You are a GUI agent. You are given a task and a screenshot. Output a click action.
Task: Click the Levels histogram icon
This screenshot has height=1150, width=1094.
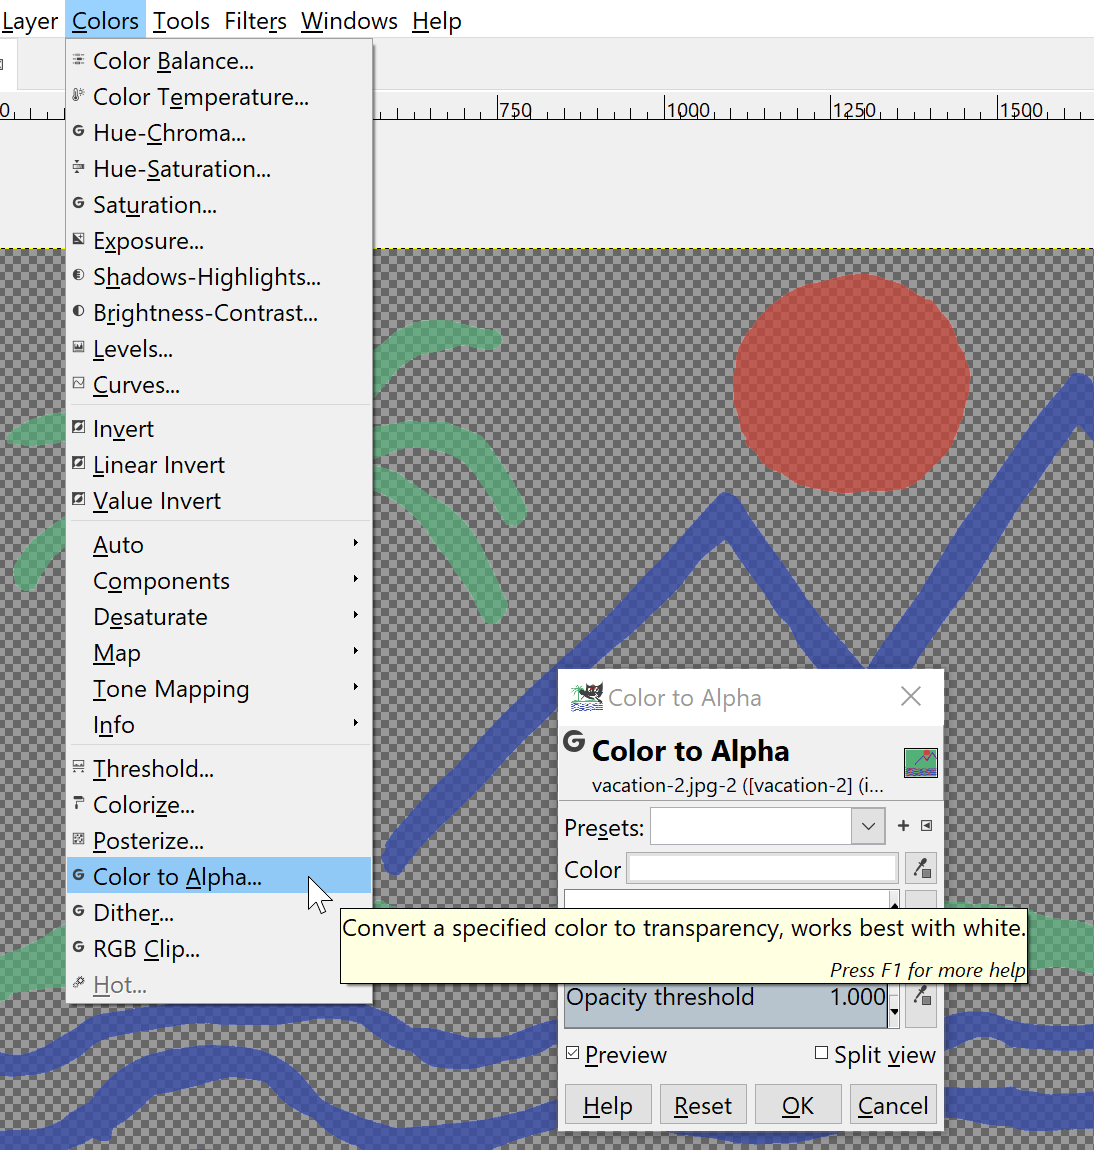(79, 348)
